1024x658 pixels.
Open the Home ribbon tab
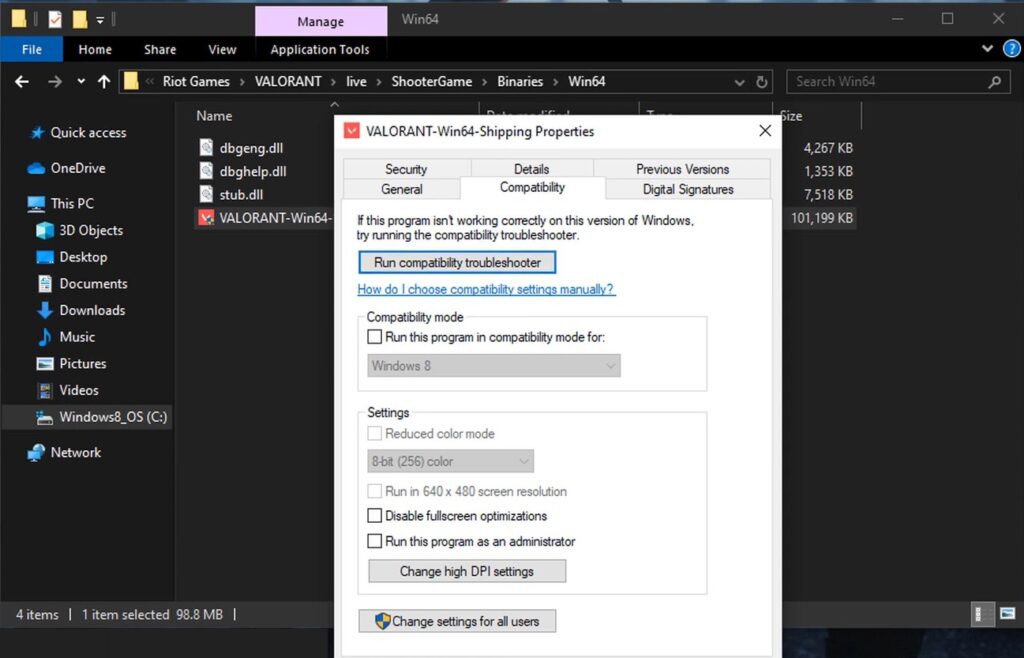point(95,50)
